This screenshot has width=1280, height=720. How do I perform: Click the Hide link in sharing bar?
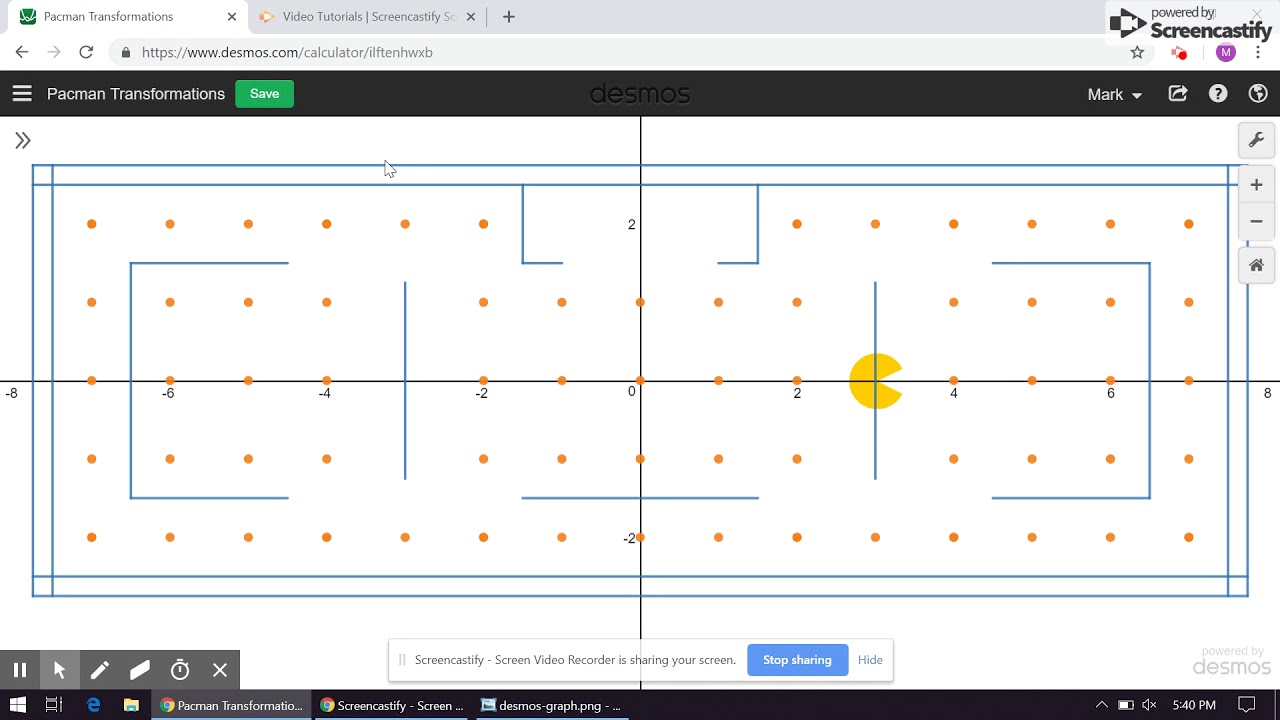870,660
